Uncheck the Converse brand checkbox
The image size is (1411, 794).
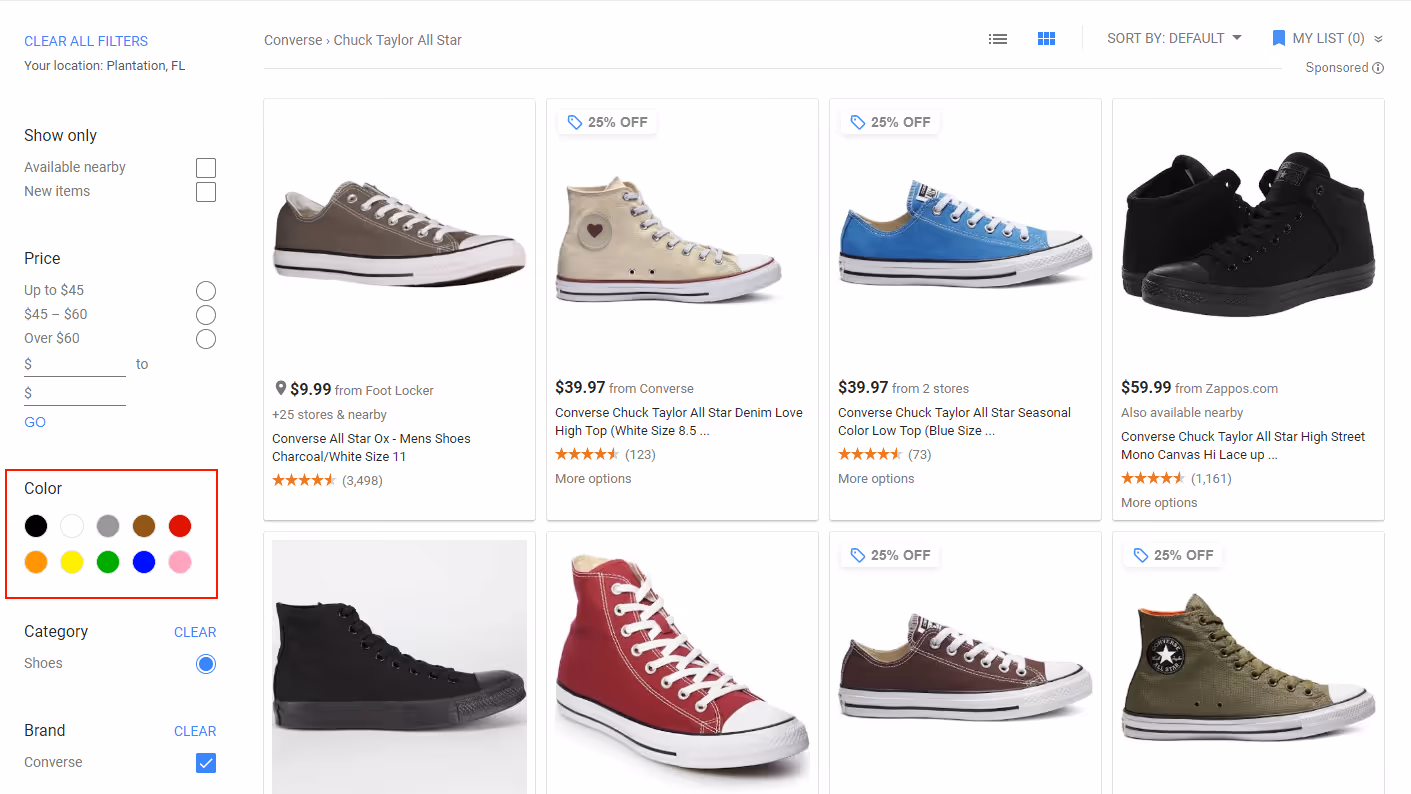pyautogui.click(x=206, y=763)
